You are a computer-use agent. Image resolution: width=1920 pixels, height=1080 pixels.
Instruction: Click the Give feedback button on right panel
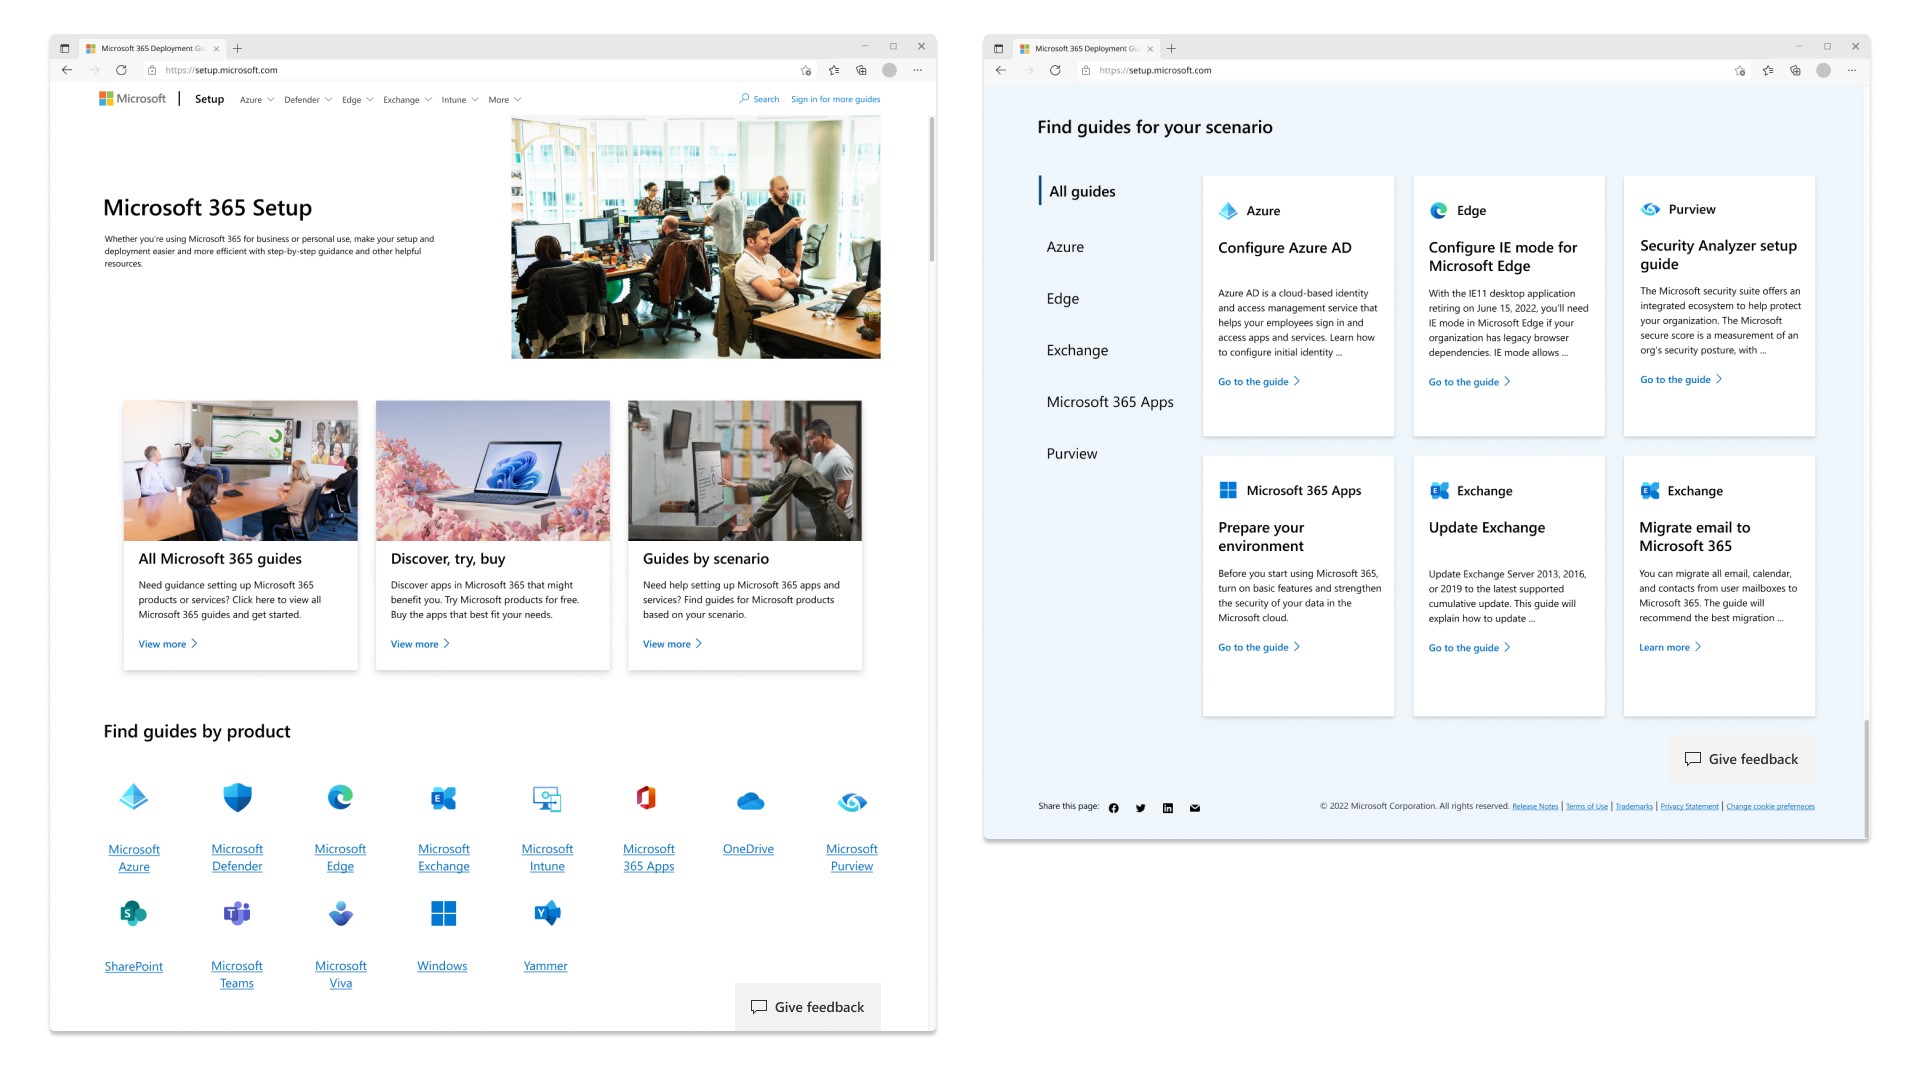click(1741, 758)
